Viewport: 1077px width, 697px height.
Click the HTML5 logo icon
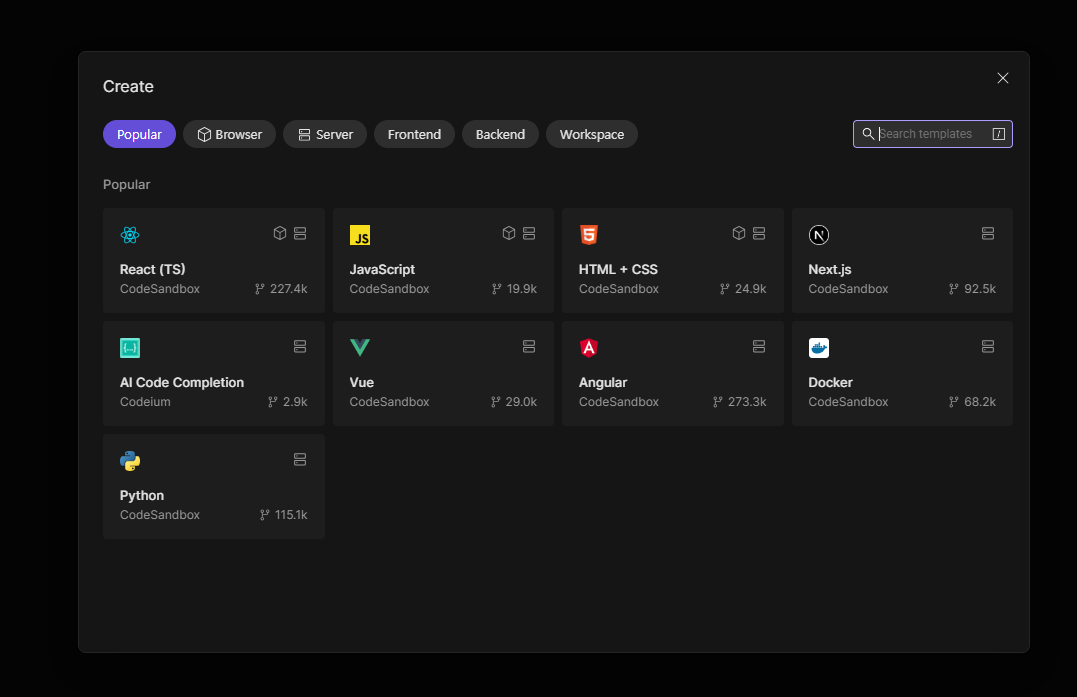click(x=589, y=235)
